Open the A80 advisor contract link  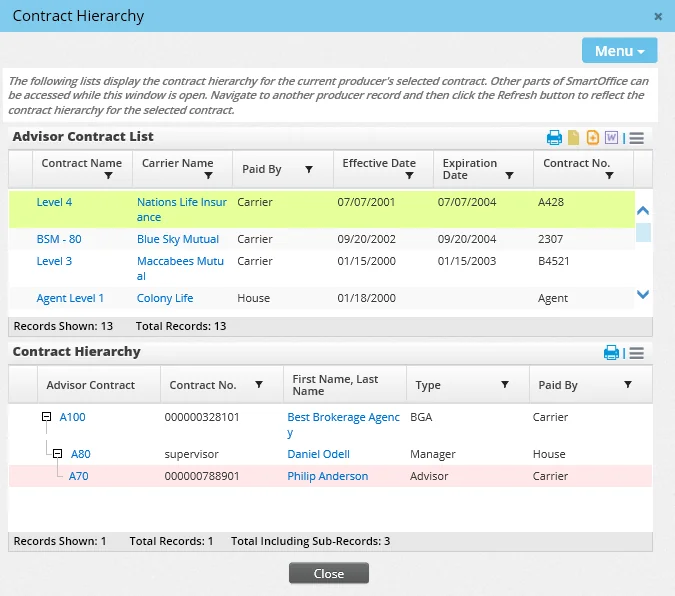click(81, 454)
